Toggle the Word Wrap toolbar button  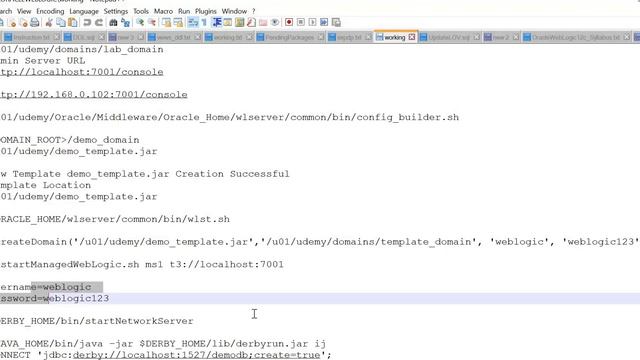193,22
